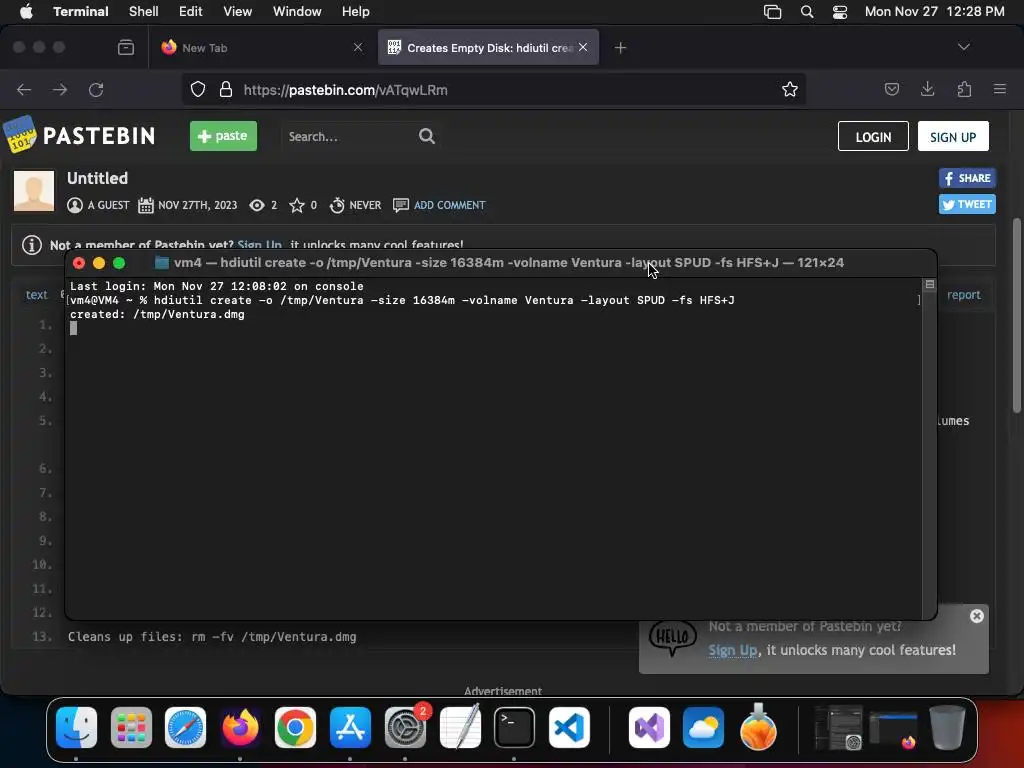This screenshot has height=768, width=1024.
Task: Click the Pastebin logo
Action: click(79, 135)
